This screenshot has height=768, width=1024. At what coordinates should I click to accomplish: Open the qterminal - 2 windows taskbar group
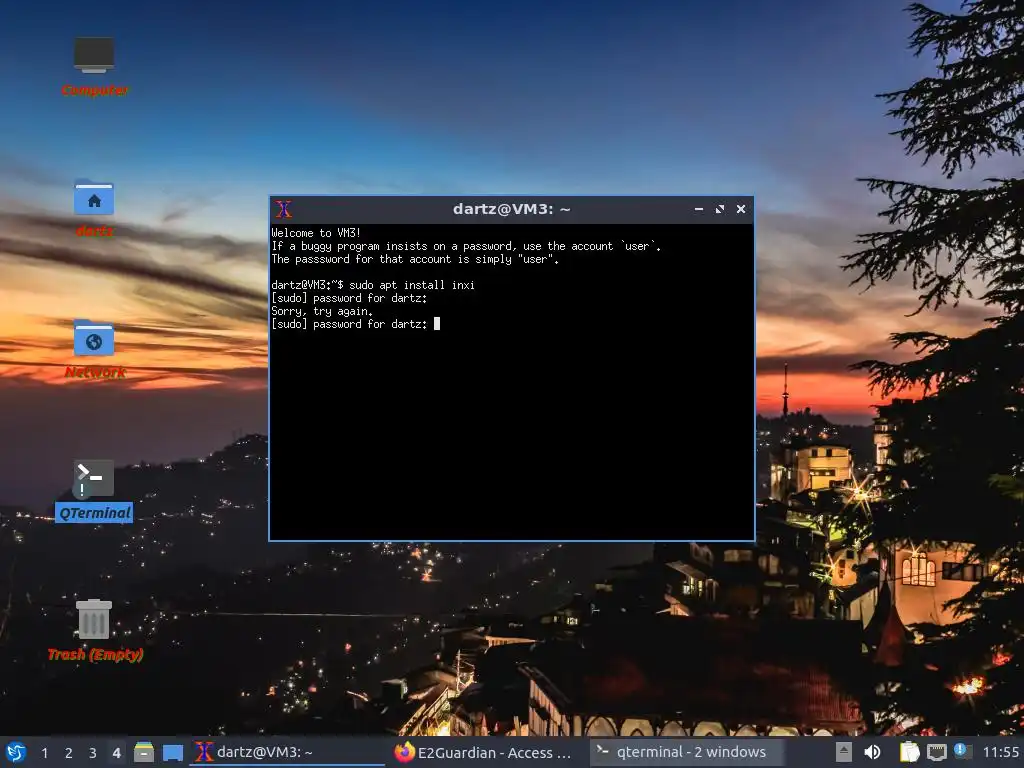coord(686,752)
